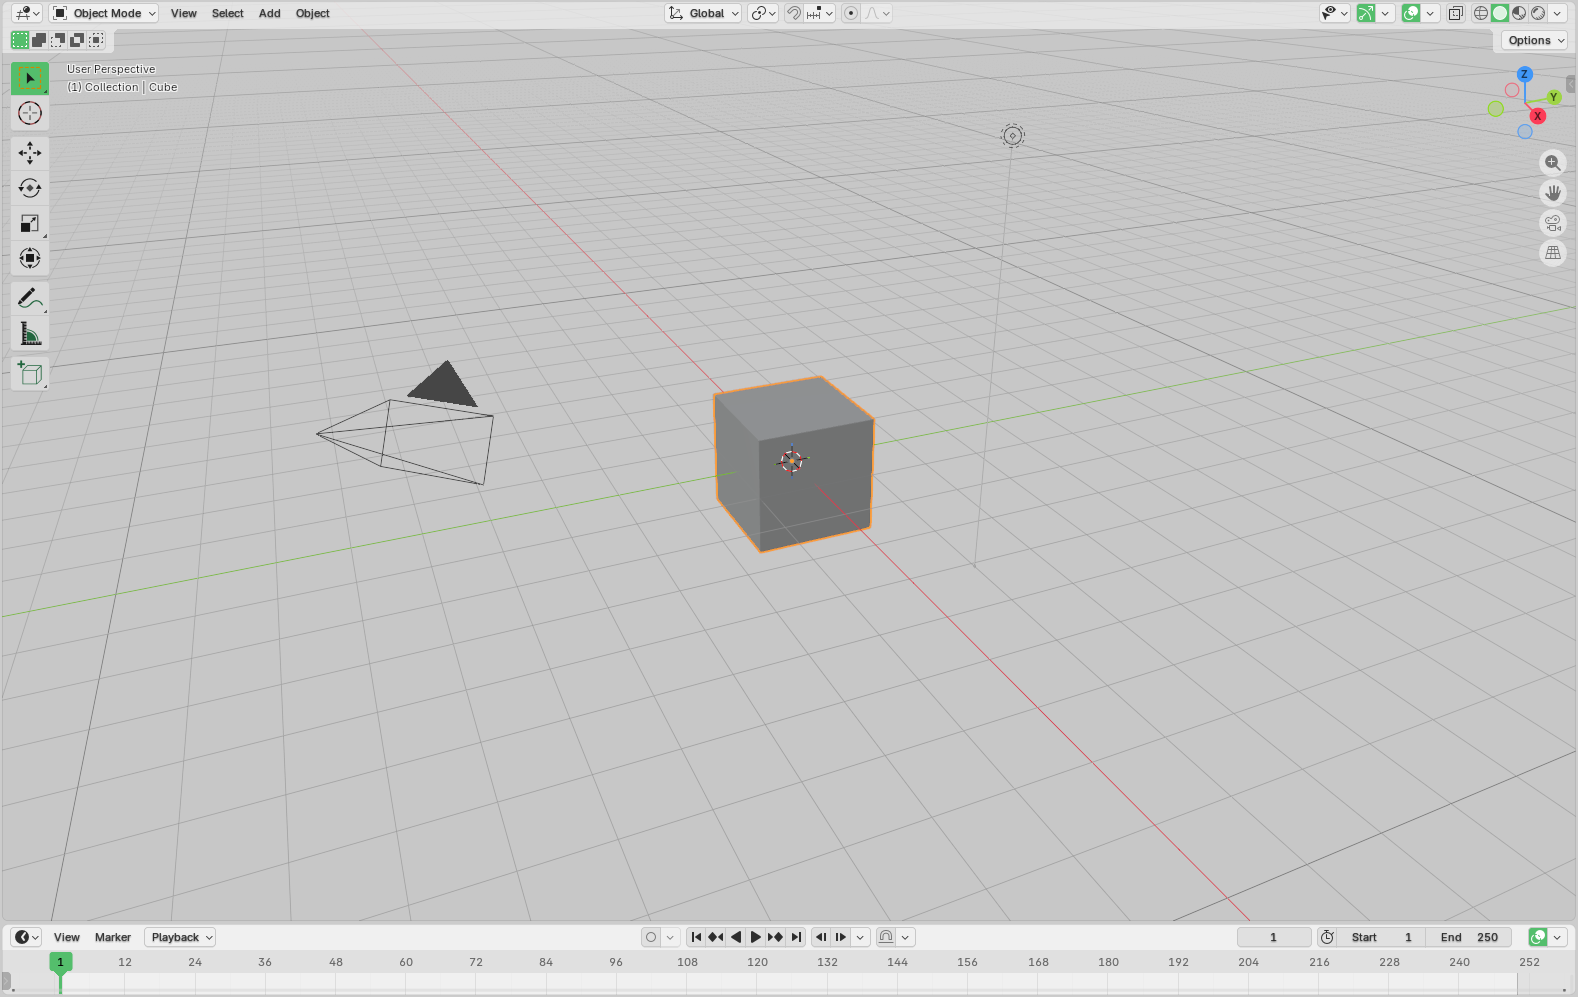
Task: Expand the gizmo options dropdown arrow
Action: [1385, 13]
